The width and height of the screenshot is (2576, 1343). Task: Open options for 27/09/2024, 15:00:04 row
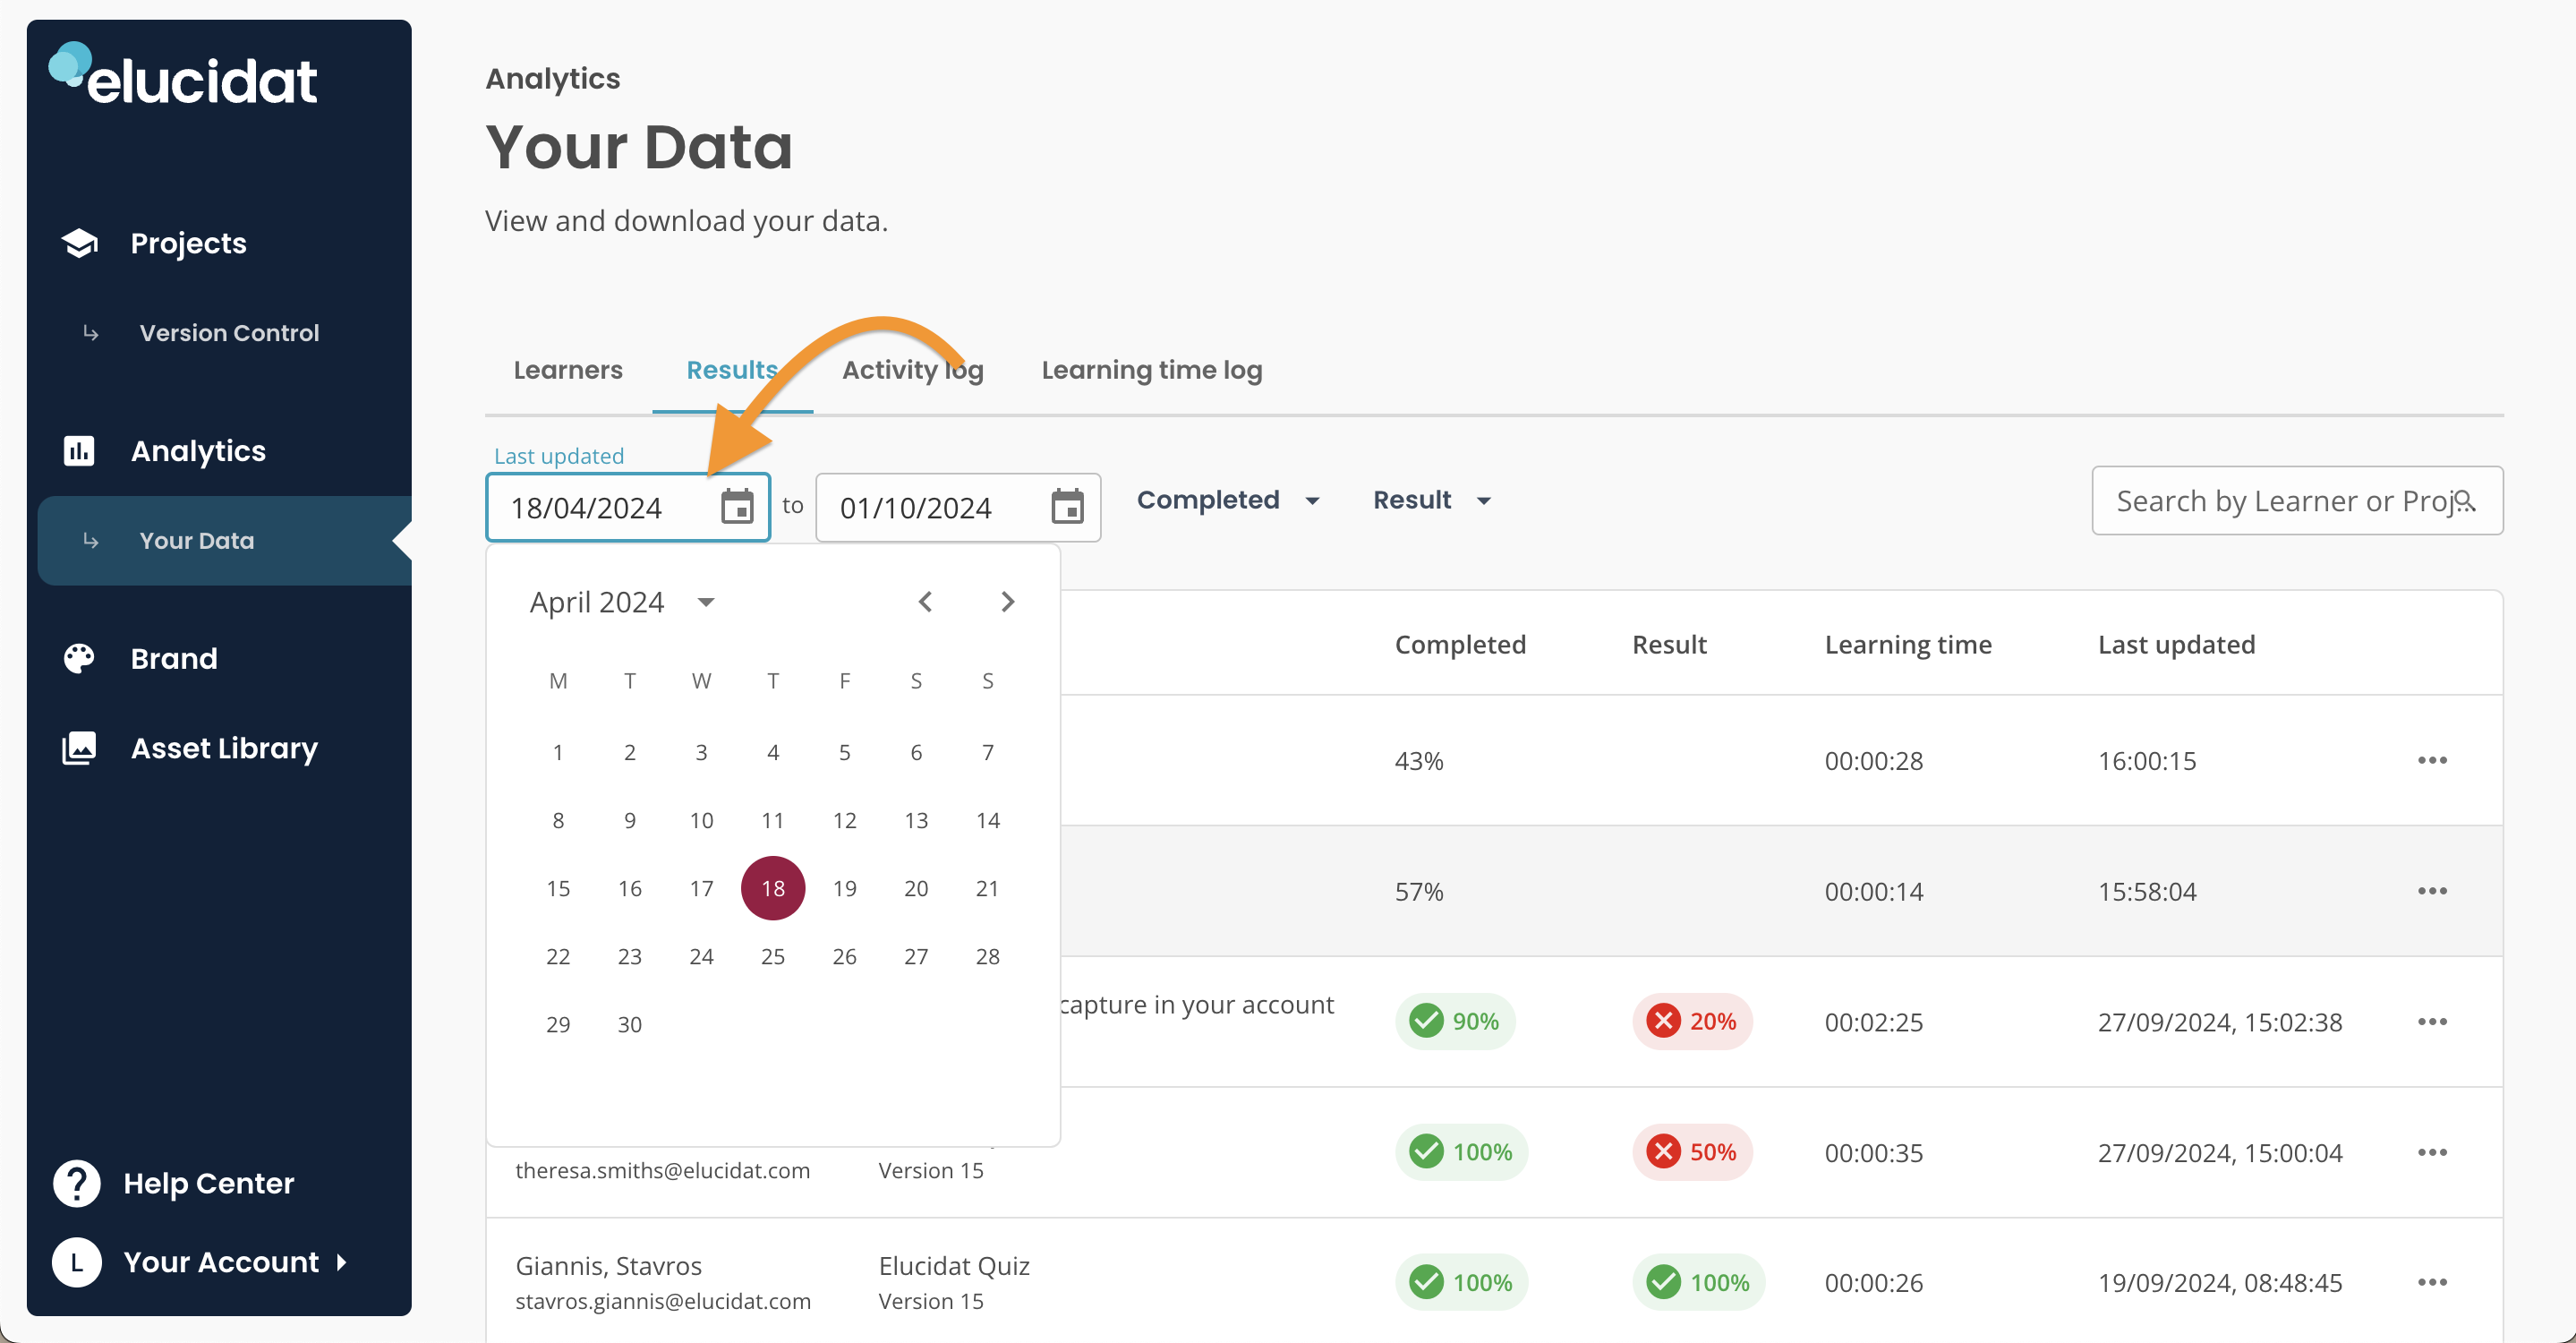coord(2432,1153)
